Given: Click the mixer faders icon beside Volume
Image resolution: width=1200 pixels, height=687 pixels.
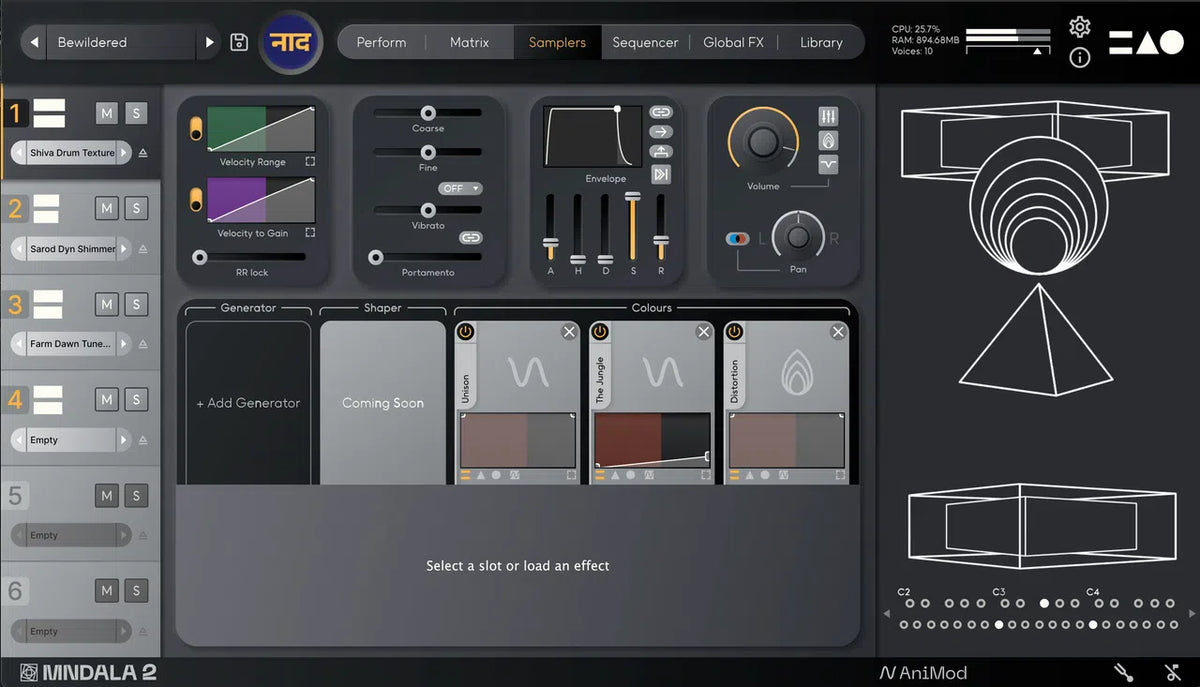Looking at the screenshot, I should (828, 117).
